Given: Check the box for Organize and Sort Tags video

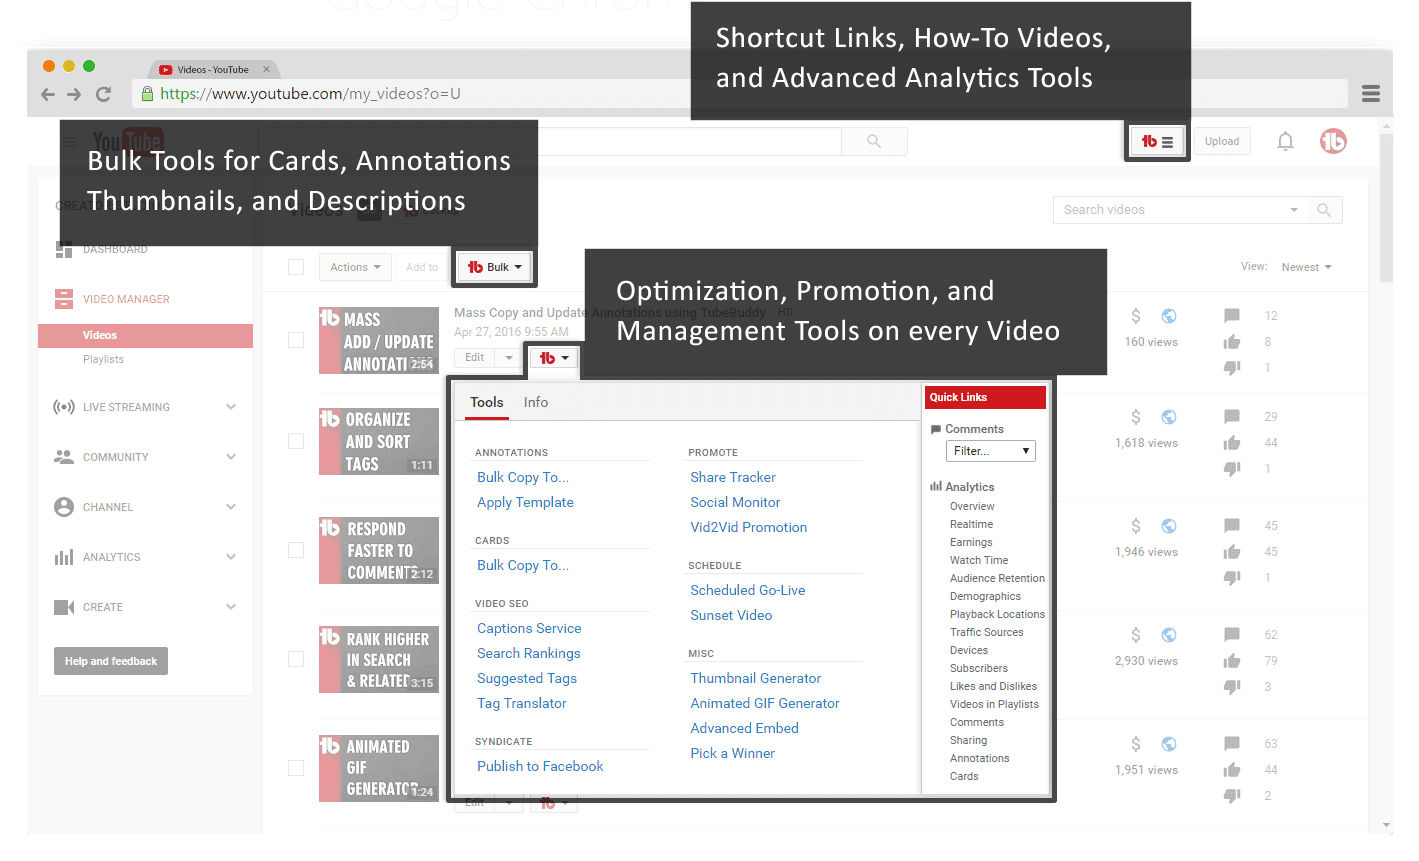Looking at the screenshot, I should tap(296, 441).
